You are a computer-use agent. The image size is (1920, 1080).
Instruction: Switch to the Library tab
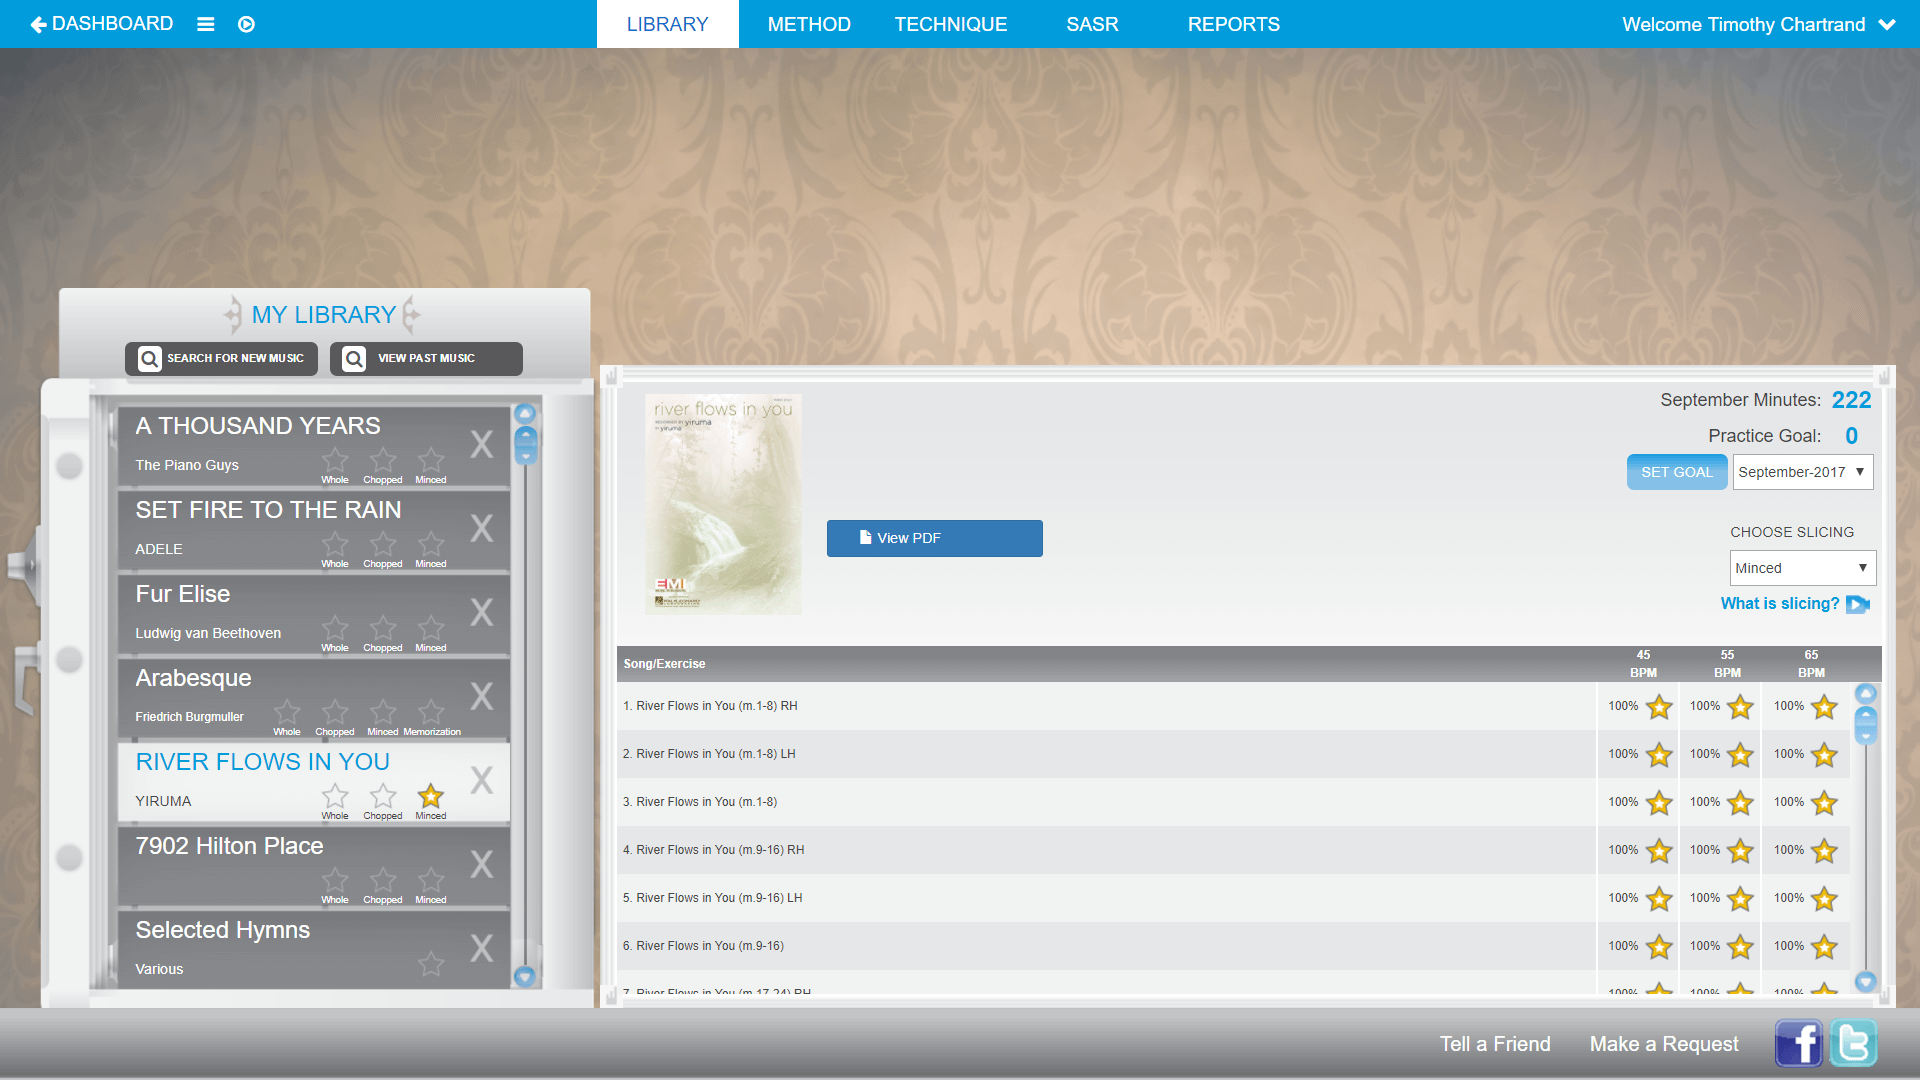point(667,24)
